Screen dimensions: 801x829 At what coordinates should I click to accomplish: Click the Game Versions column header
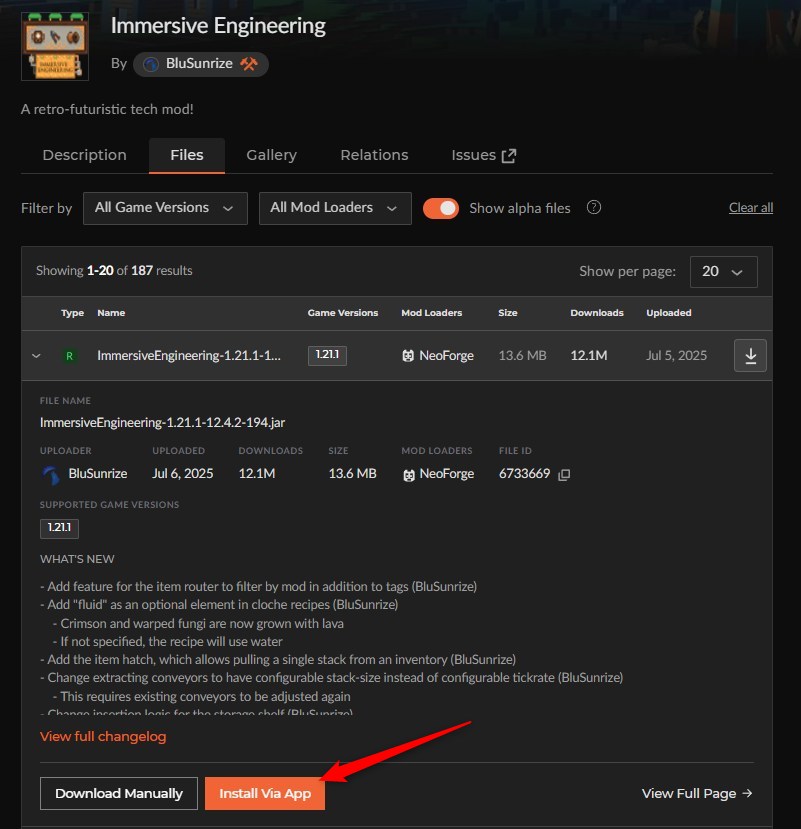click(x=343, y=313)
